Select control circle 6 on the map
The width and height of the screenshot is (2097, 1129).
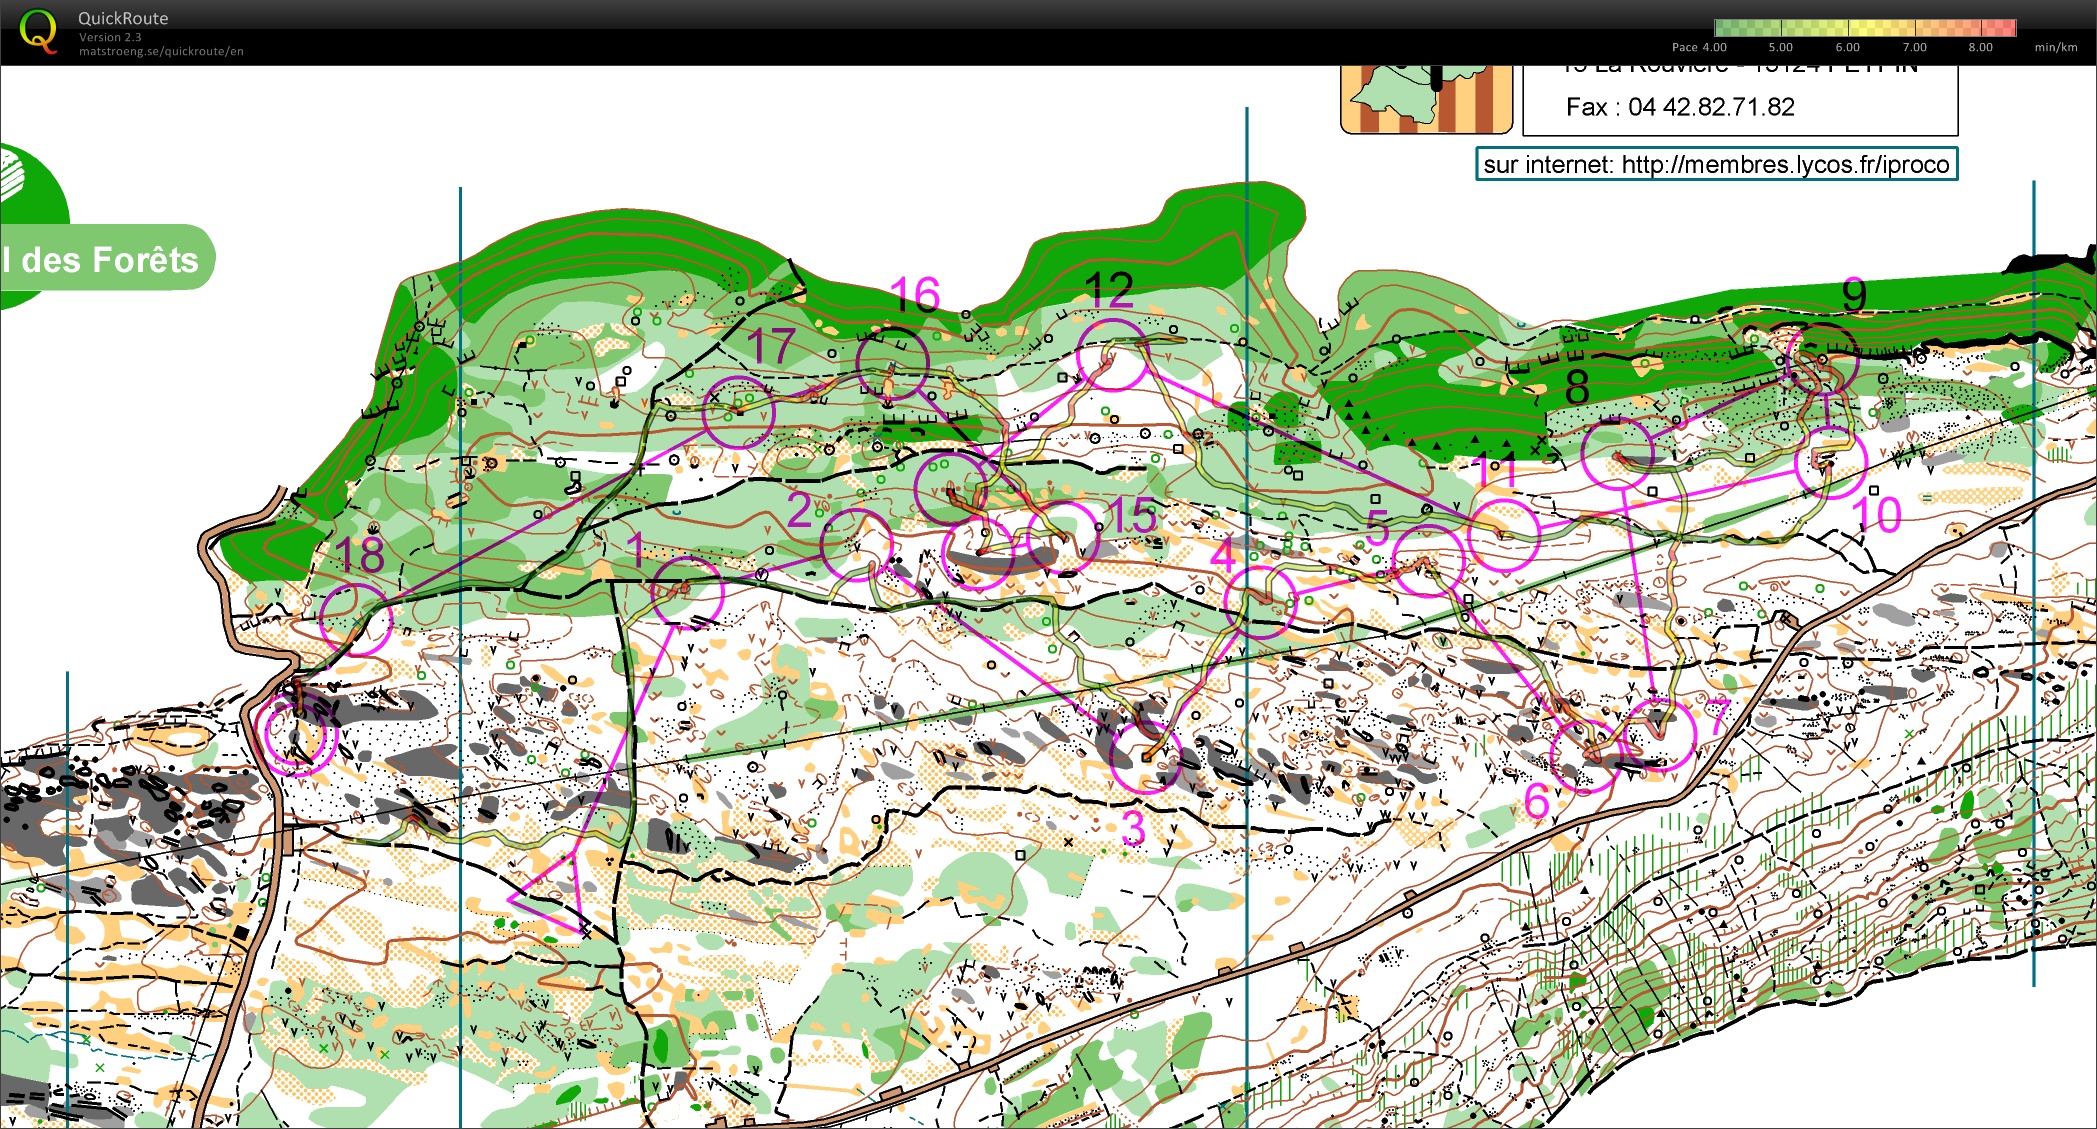1586,757
